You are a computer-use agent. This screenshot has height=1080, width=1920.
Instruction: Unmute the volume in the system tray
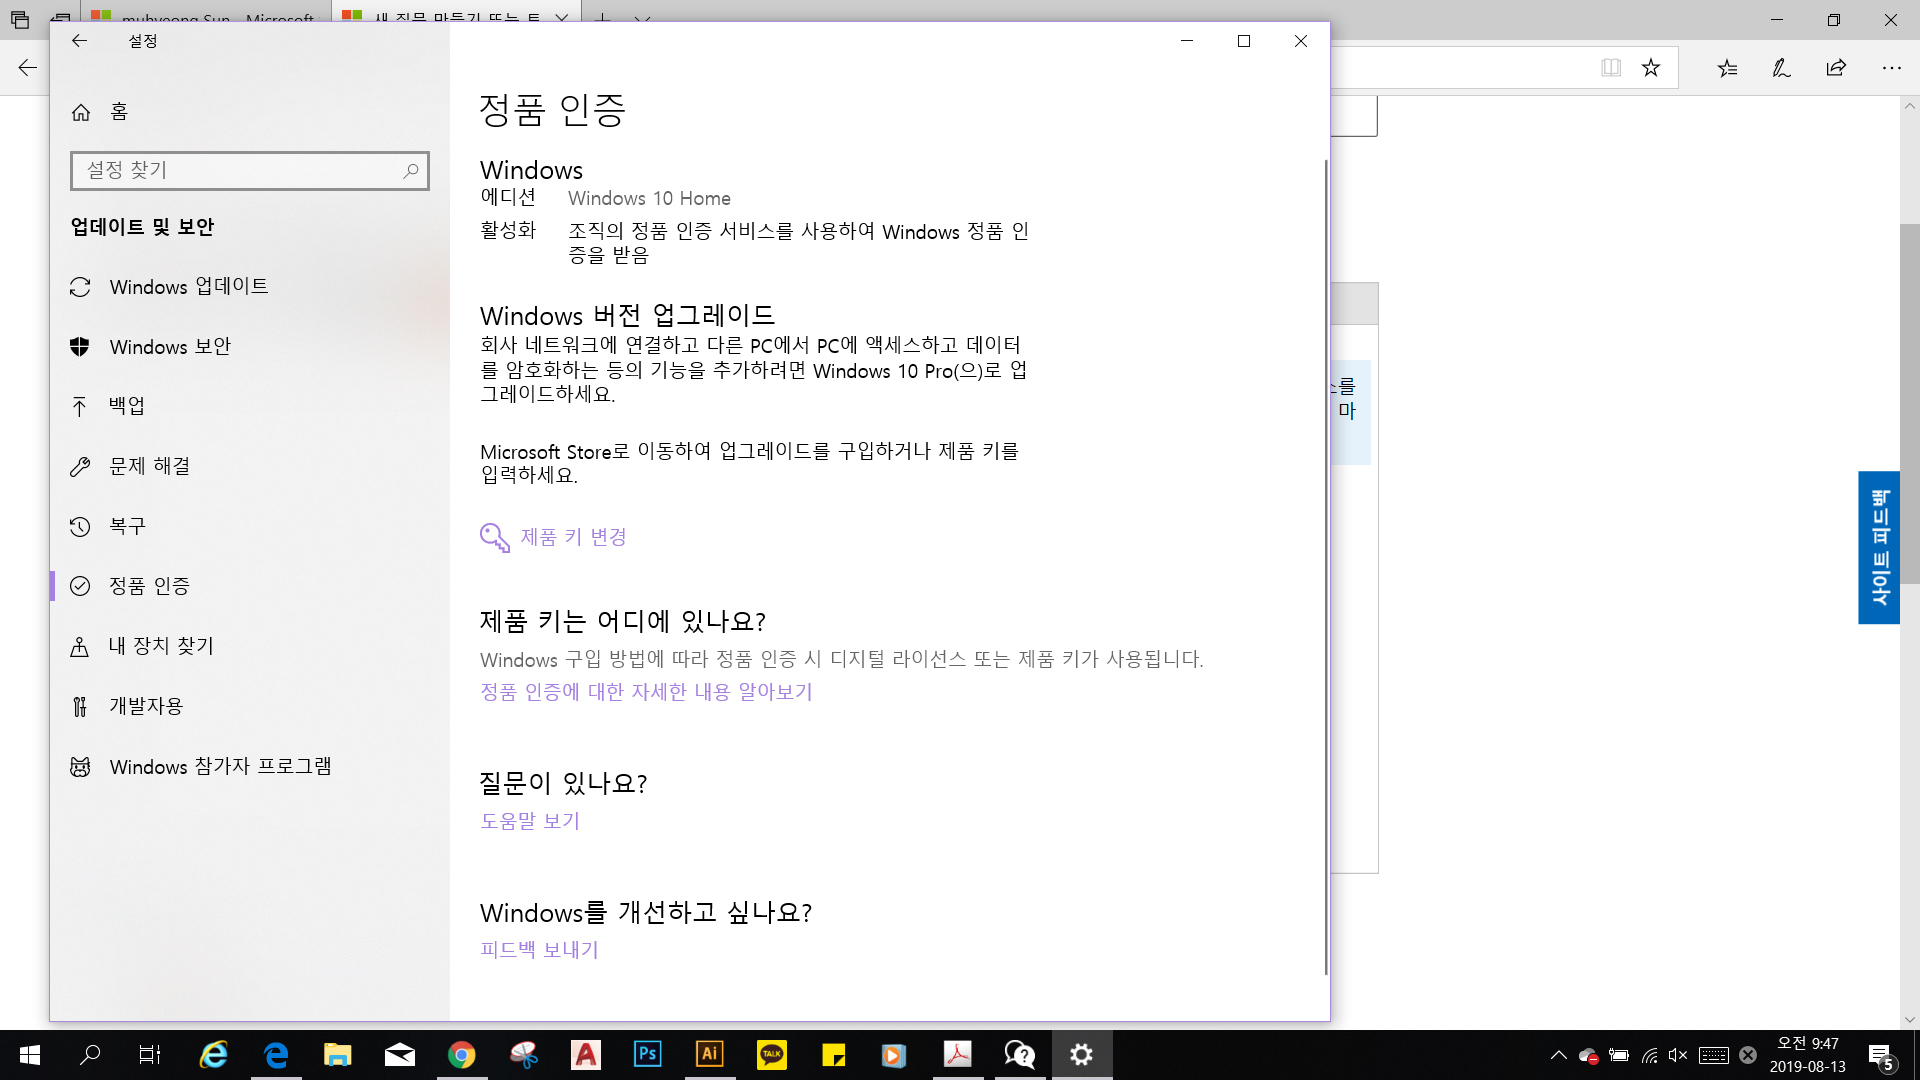1678,1055
